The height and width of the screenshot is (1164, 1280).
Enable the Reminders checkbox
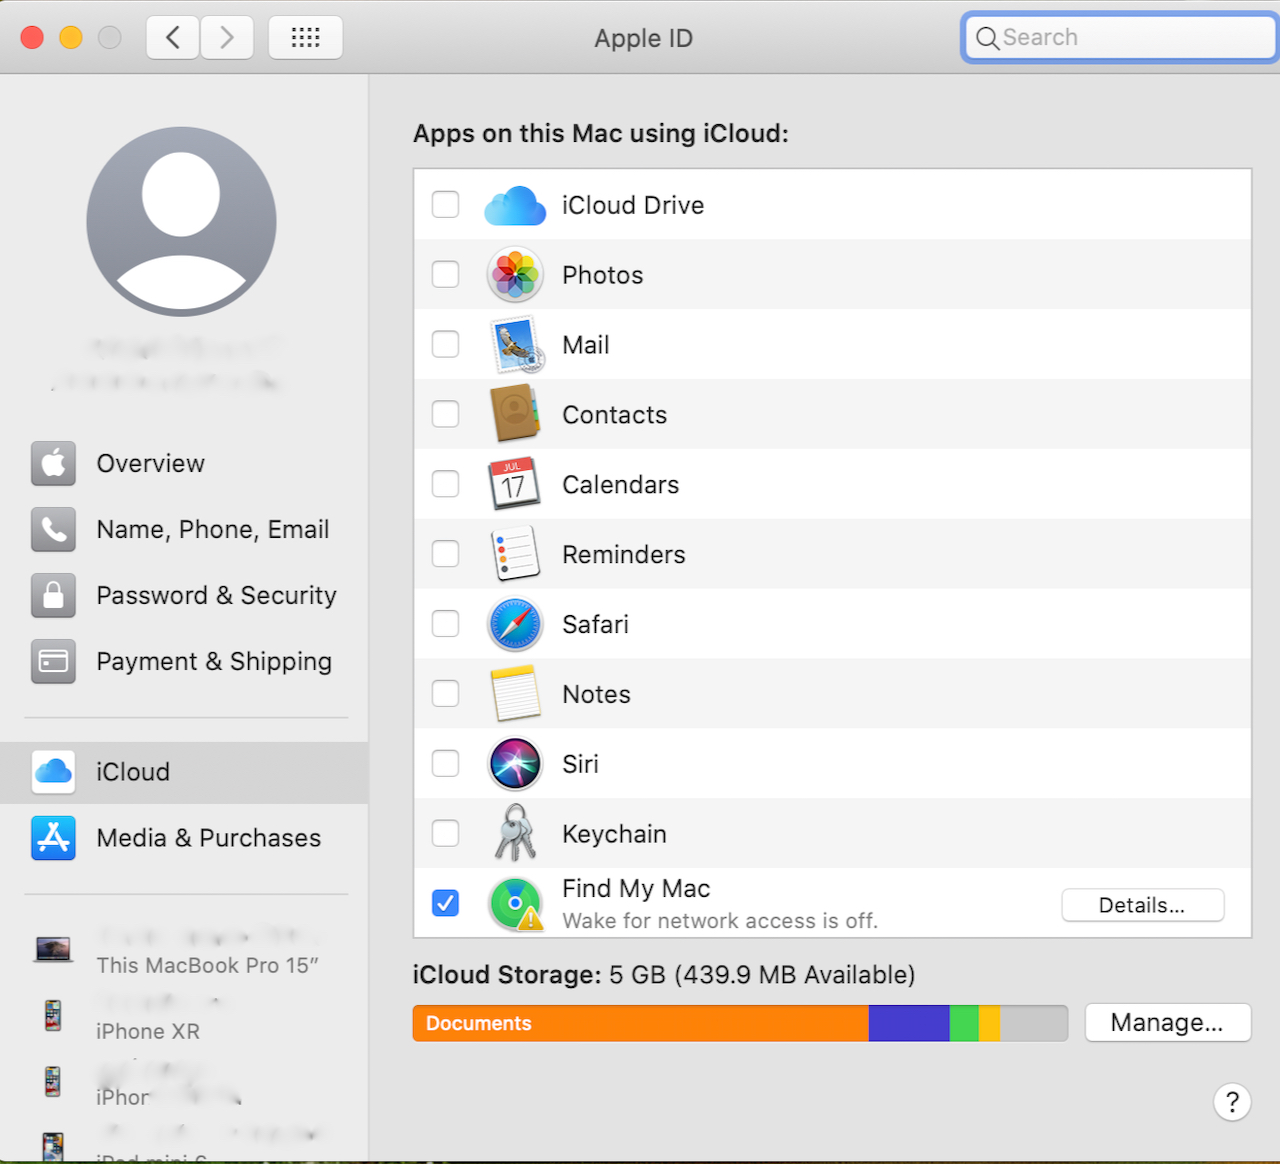click(x=445, y=554)
